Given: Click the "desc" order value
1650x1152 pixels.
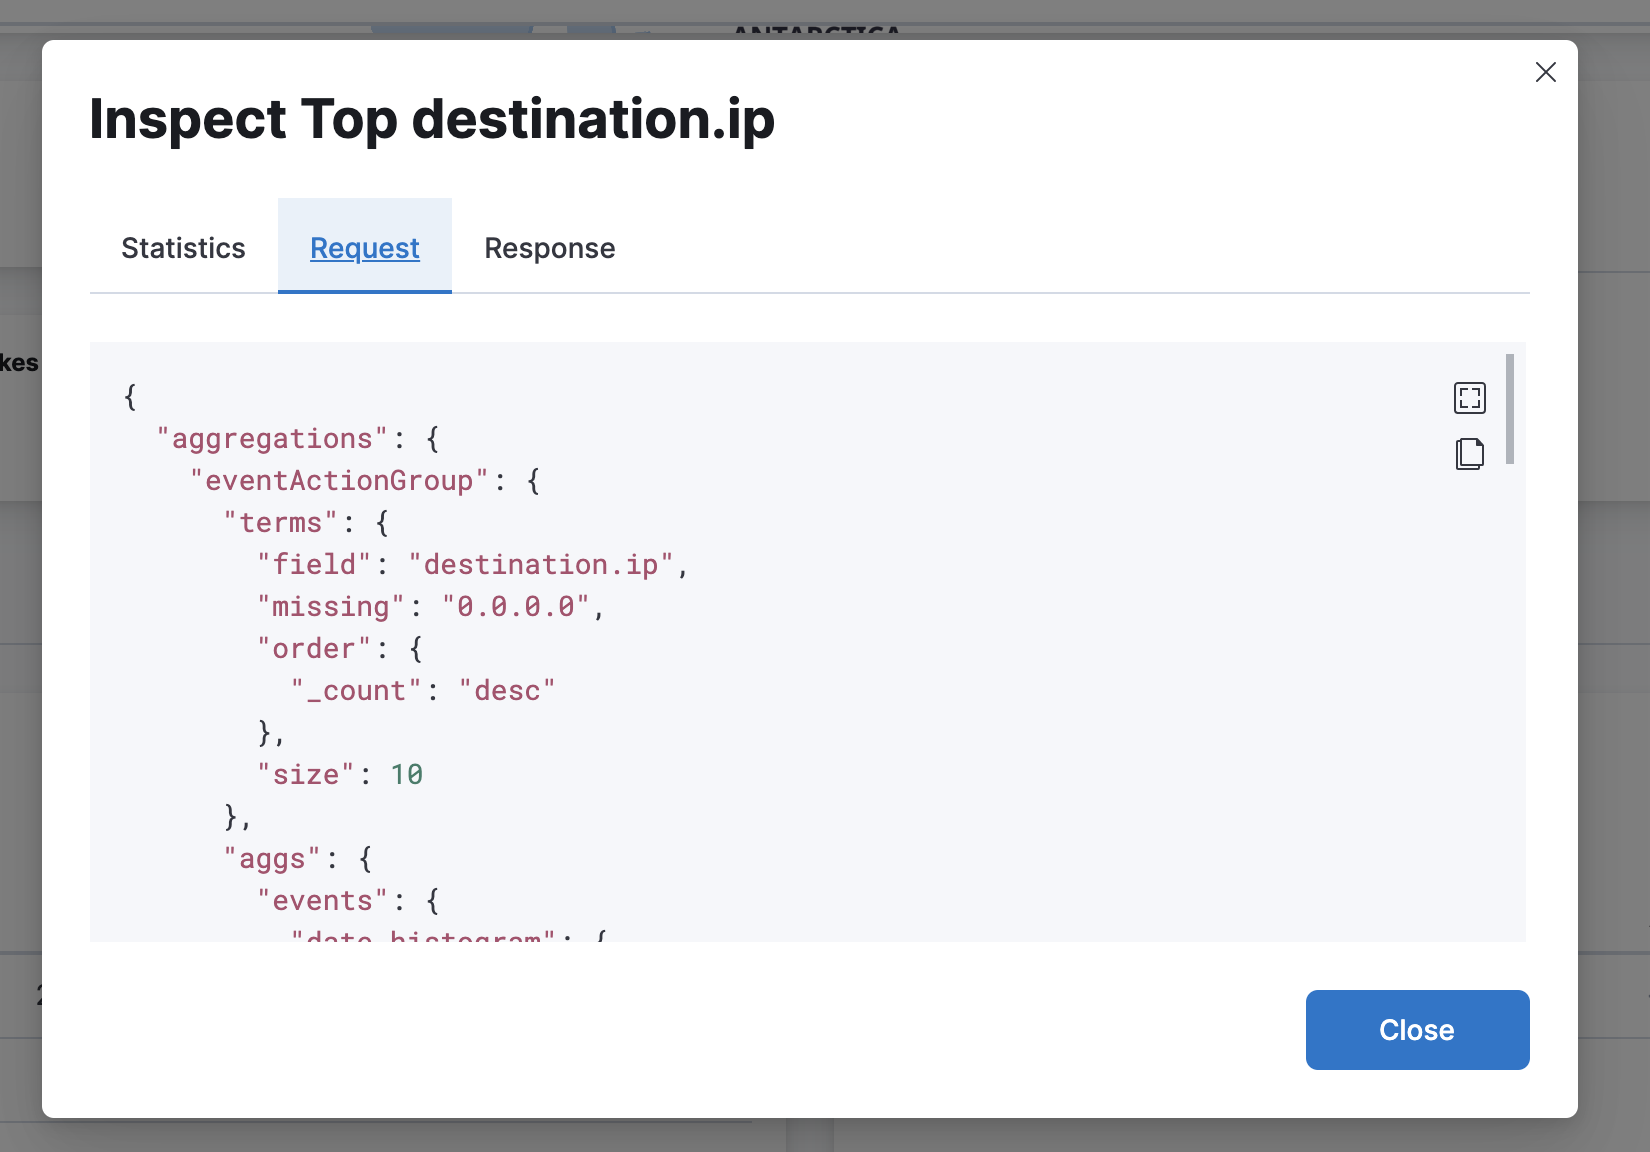Looking at the screenshot, I should [507, 691].
